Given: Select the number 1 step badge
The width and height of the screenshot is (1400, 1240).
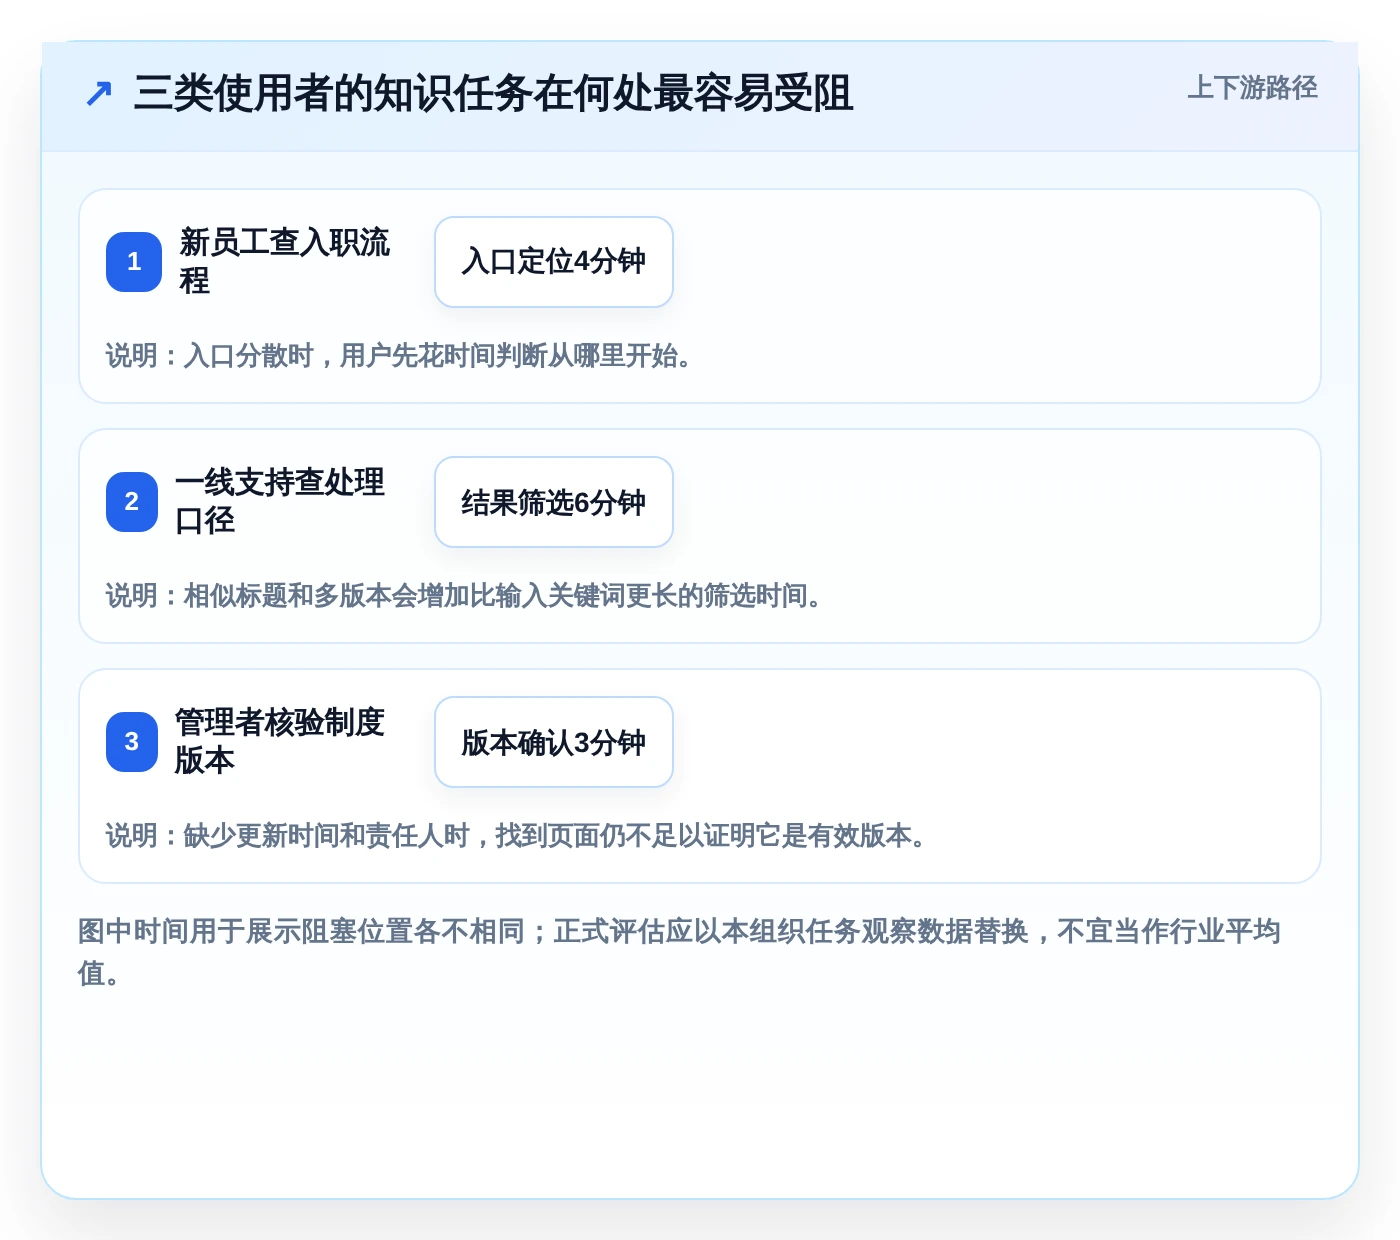Looking at the screenshot, I should click(134, 262).
